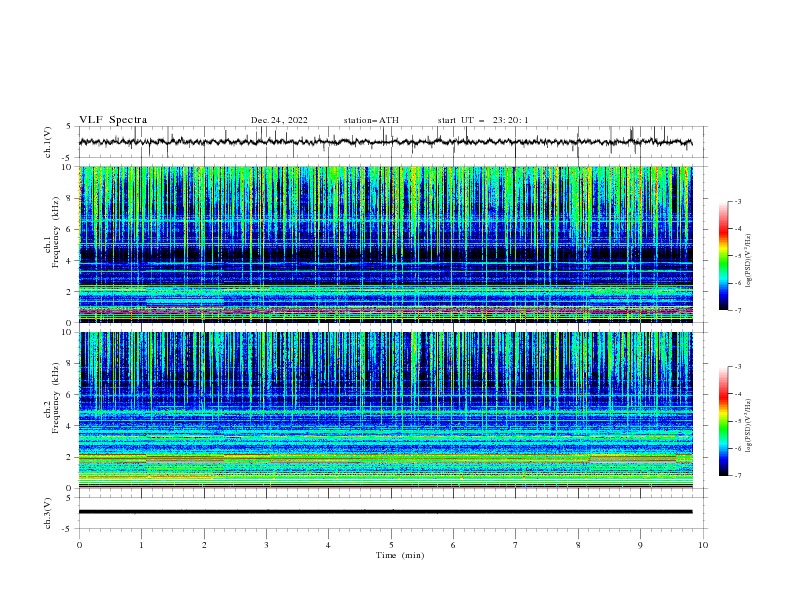Click the "-4" label on the ch.2 color bar
The image size is (792, 612).
point(737,394)
